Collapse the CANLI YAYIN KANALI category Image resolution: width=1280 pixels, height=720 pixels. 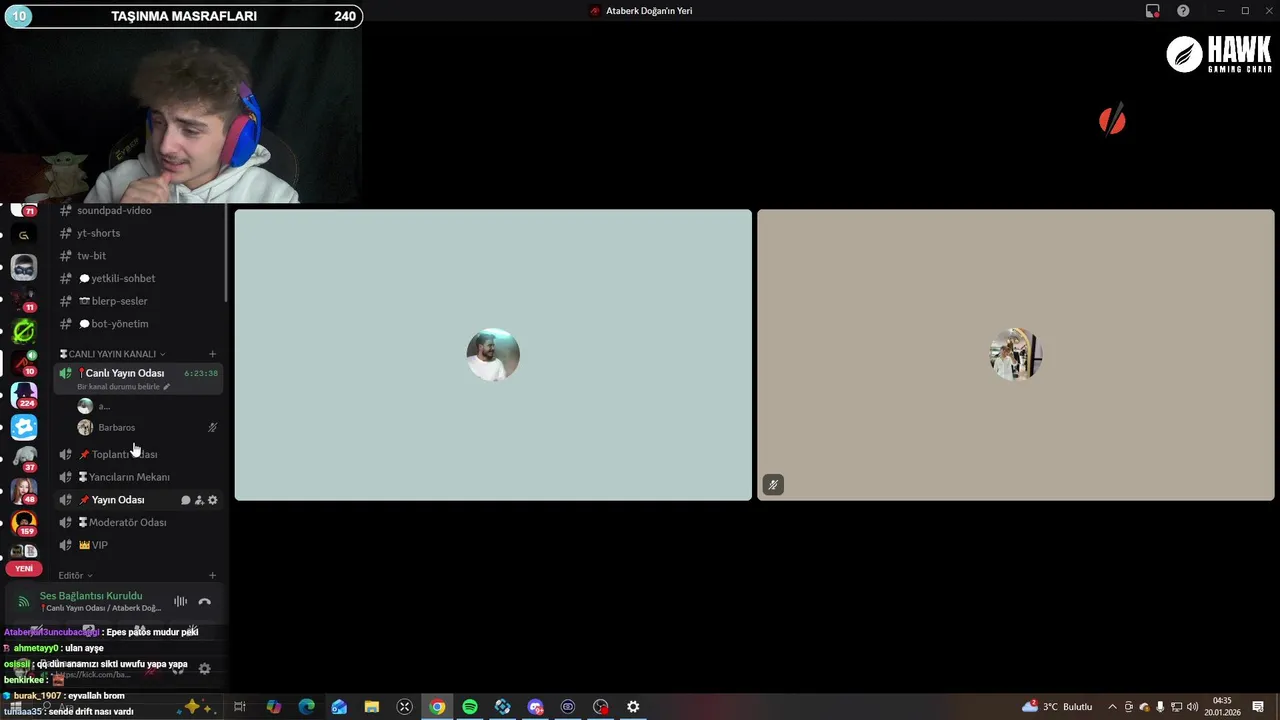[x=112, y=354]
